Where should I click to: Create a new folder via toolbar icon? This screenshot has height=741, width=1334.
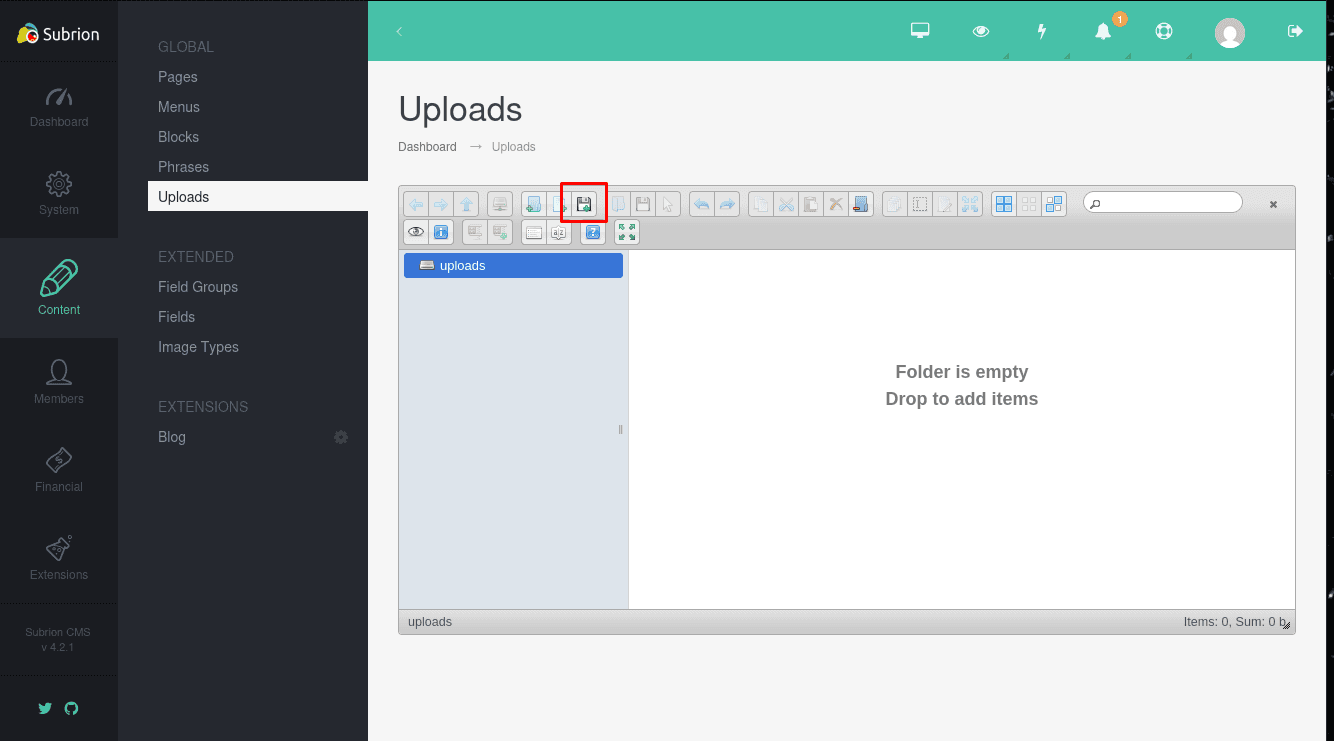click(x=534, y=204)
